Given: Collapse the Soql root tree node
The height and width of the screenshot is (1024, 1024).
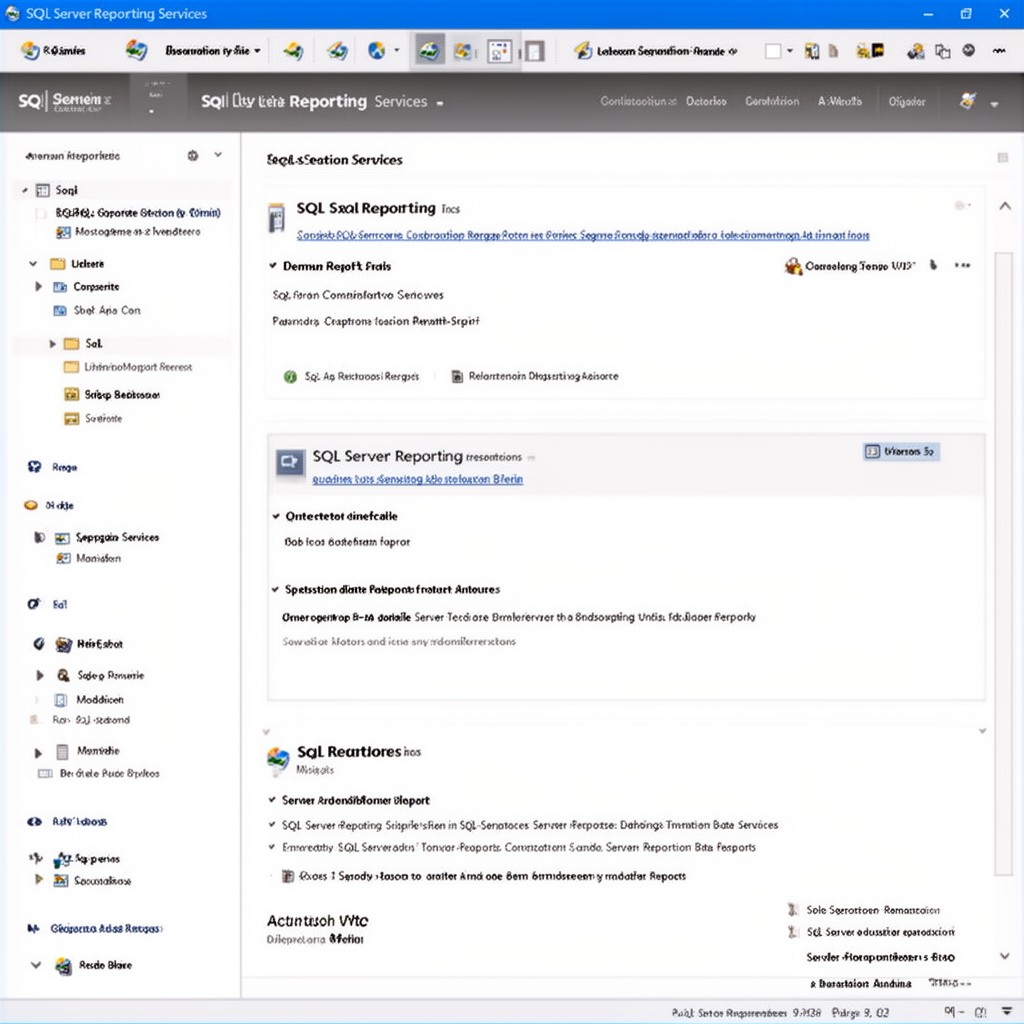Looking at the screenshot, I should (x=25, y=190).
